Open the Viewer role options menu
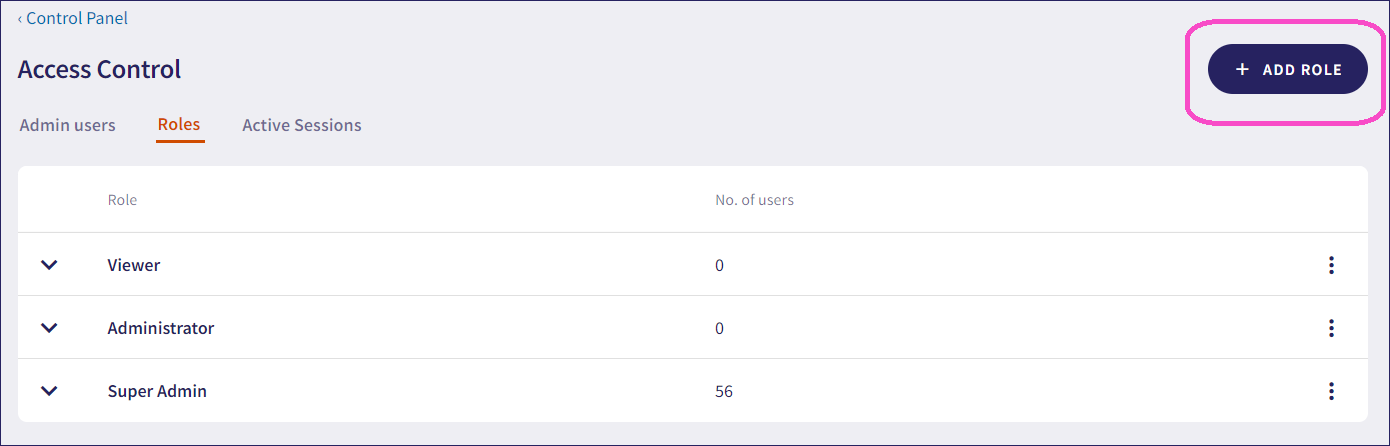The height and width of the screenshot is (446, 1390). point(1331,265)
